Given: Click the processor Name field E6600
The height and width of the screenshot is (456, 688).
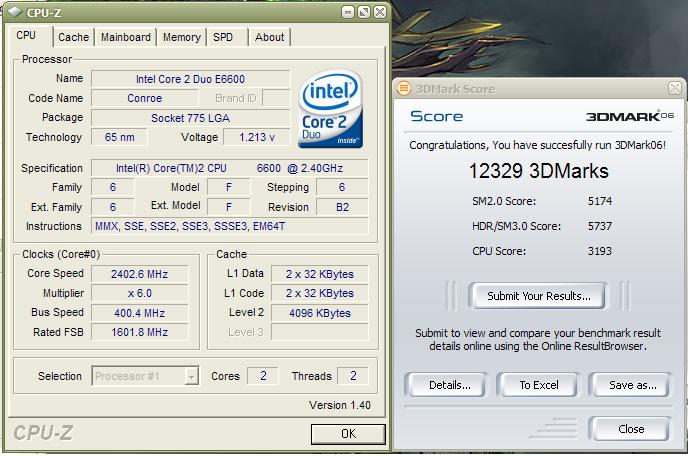Looking at the screenshot, I should 190,79.
